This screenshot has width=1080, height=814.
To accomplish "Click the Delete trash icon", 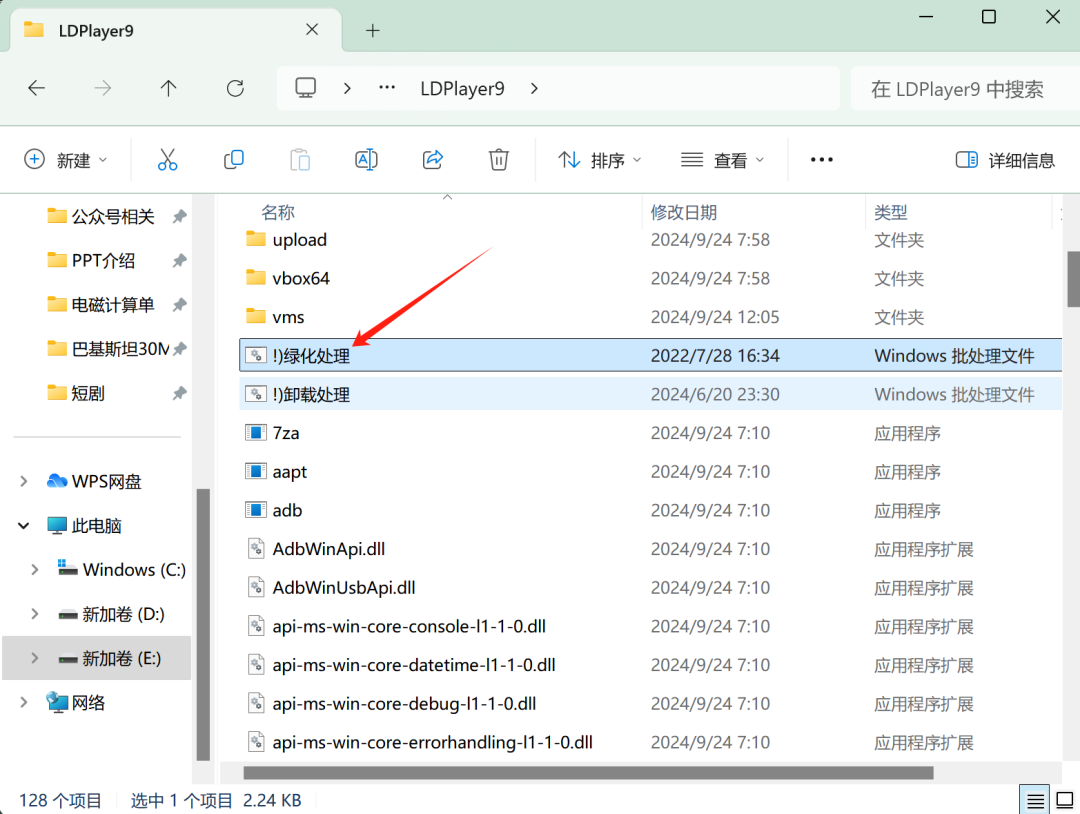I will (499, 160).
